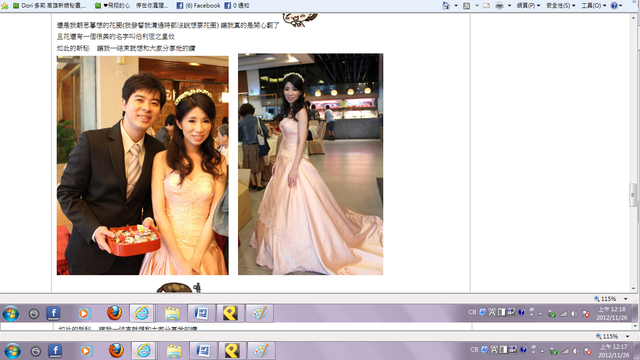
Task: Click Facebook icon in the 12:17 taskbar
Action: 55,351
